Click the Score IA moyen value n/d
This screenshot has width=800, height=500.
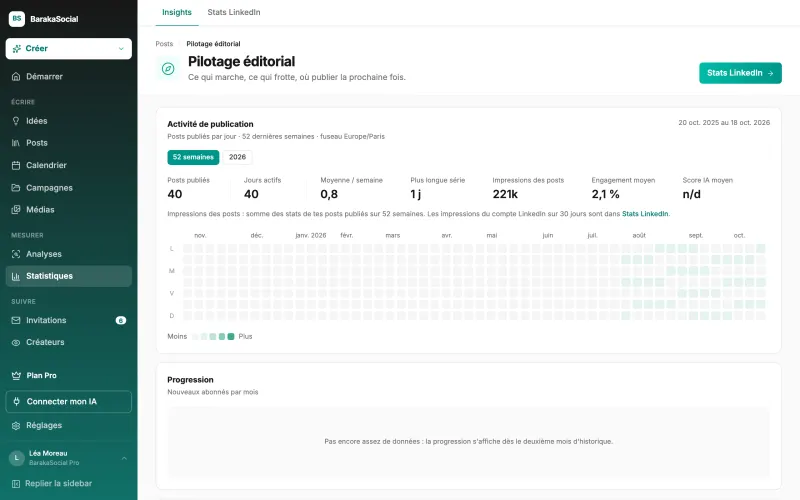[x=691, y=194]
